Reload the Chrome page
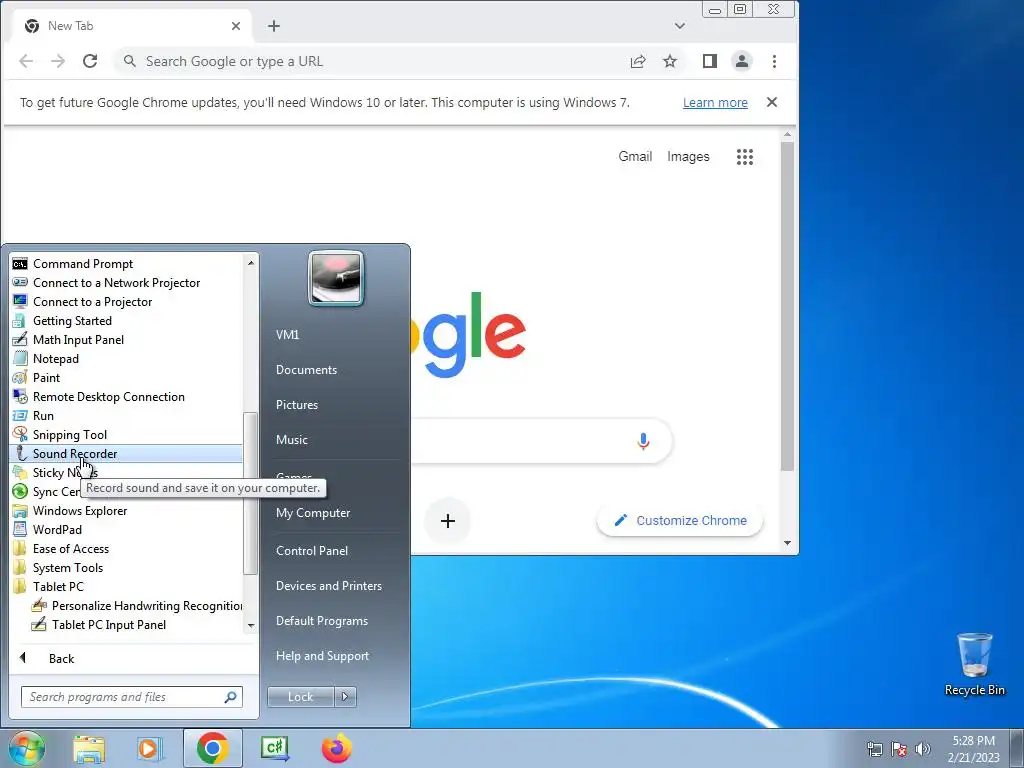The image size is (1024, 768). click(x=90, y=61)
